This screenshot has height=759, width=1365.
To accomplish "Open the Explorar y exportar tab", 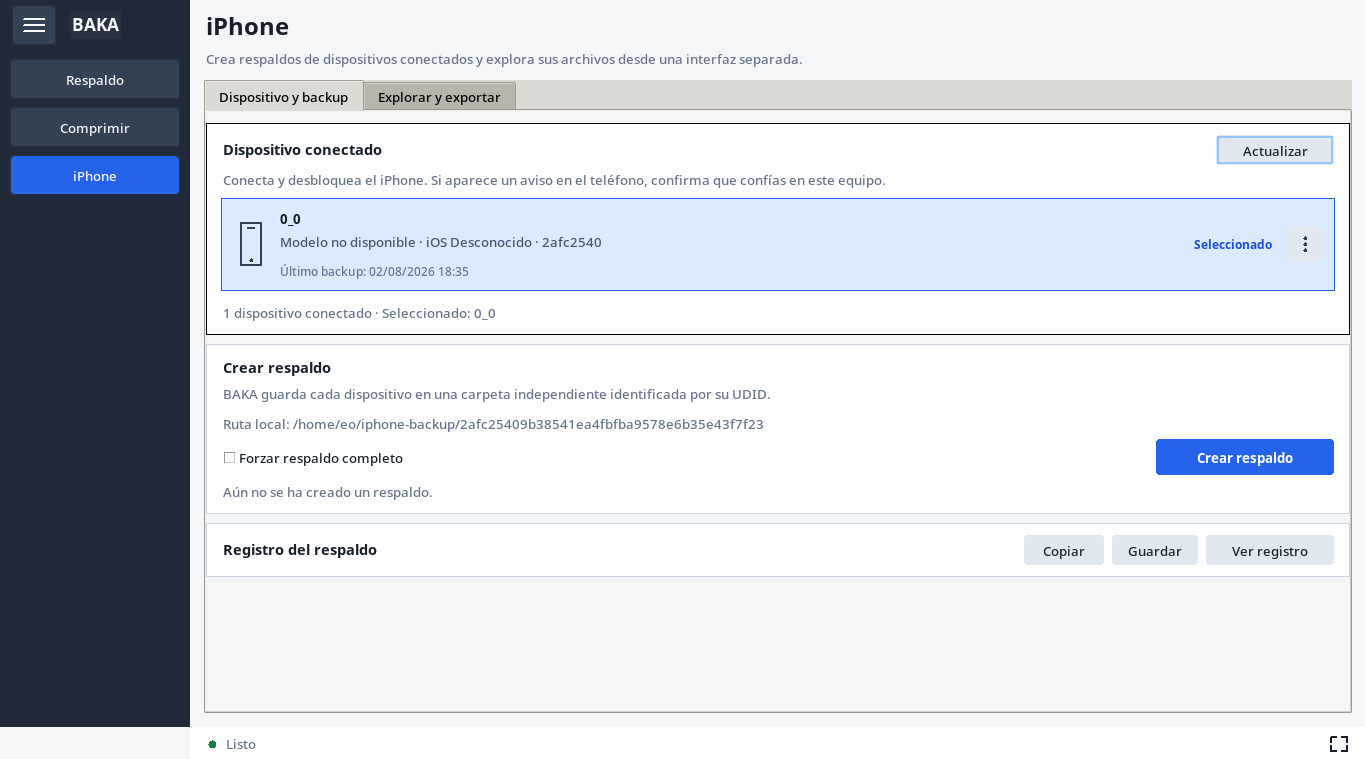I will pos(439,96).
